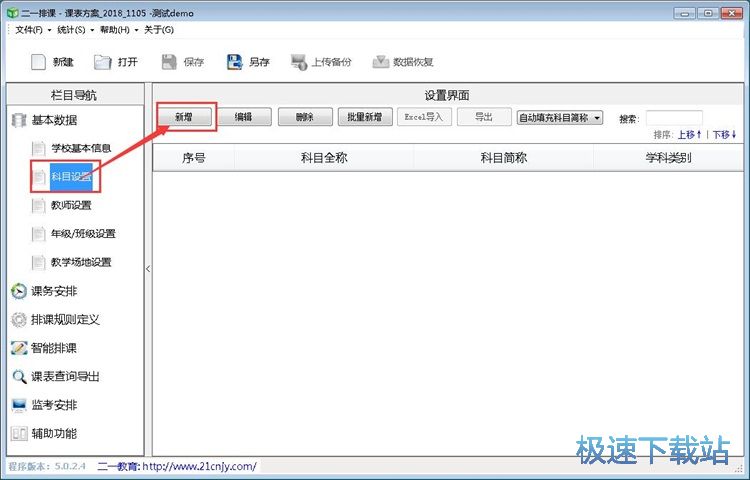750x480 pixels.
Task: Click the document icon beside 教学场地设置
Action: tap(38, 262)
